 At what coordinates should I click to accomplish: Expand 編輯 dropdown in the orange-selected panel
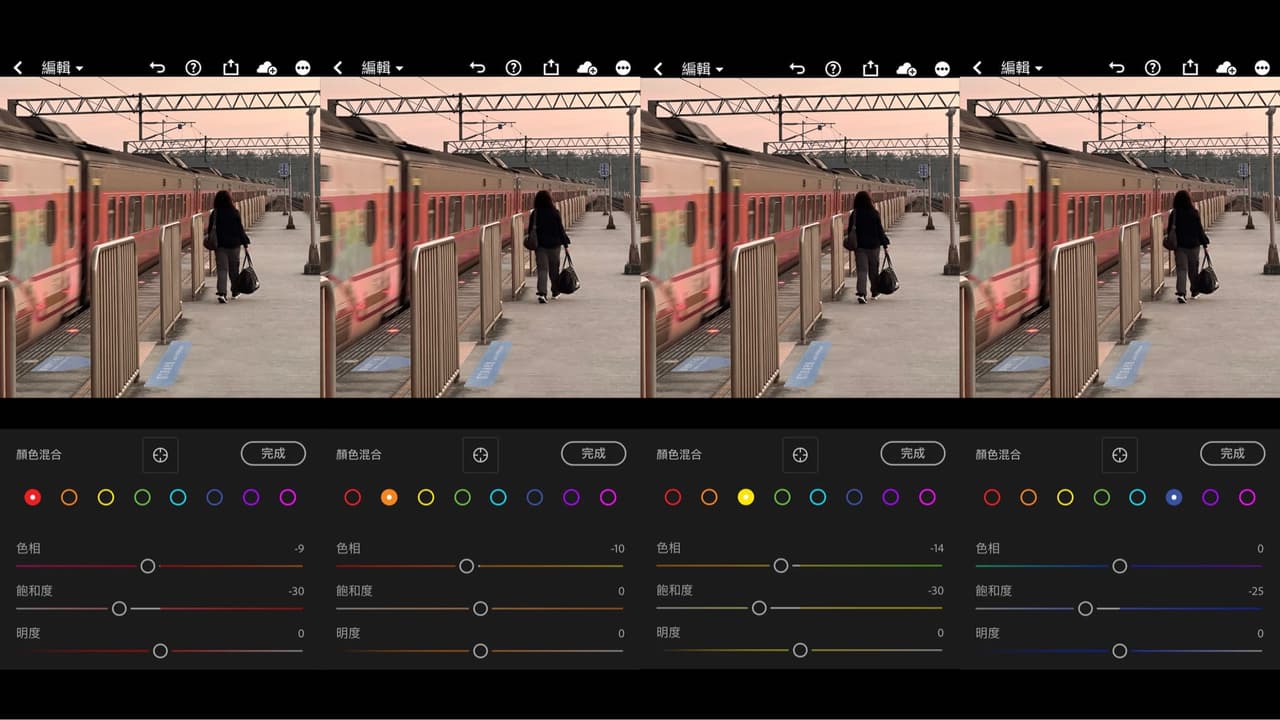[x=382, y=68]
